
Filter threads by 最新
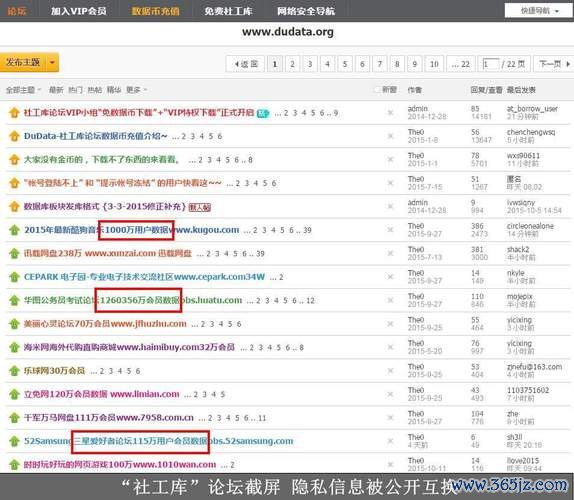56,90
